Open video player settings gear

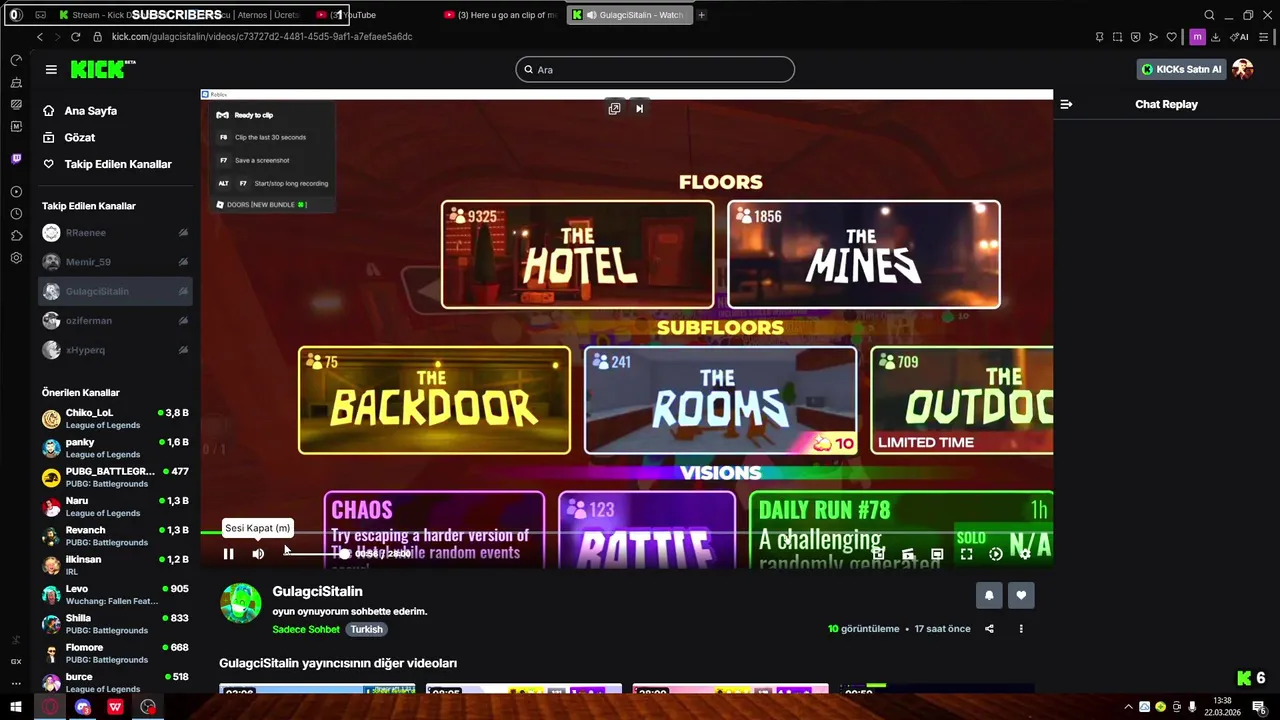[1024, 554]
